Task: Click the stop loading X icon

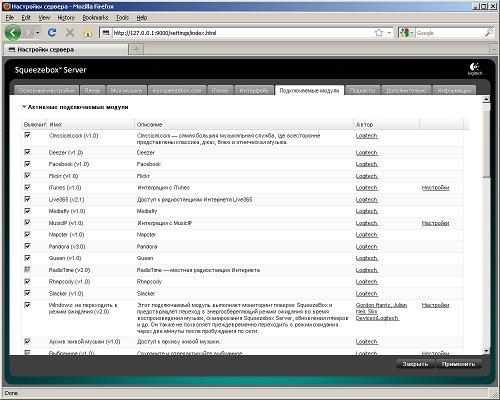Action: [x=70, y=33]
